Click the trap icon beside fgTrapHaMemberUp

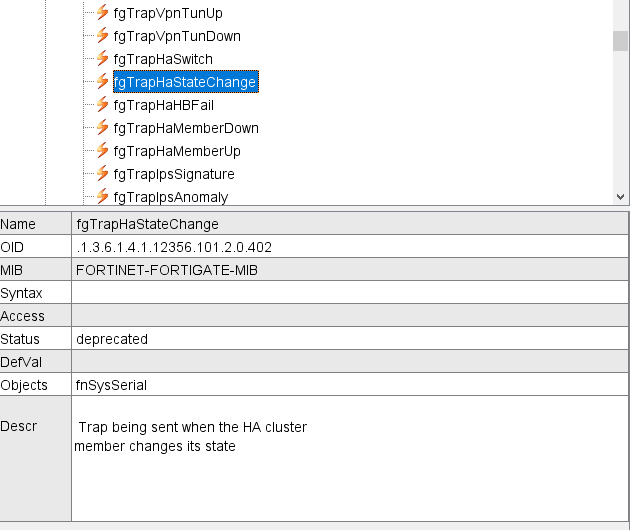[102, 151]
